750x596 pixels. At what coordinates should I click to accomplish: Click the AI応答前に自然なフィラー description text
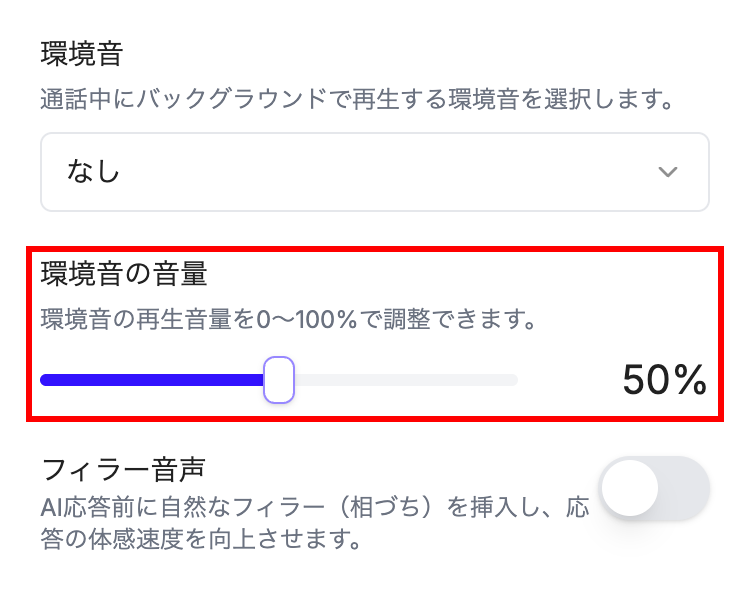[315, 508]
